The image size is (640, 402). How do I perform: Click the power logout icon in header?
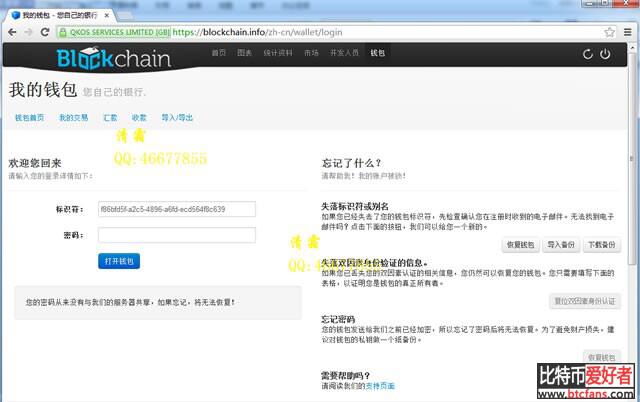[605, 54]
